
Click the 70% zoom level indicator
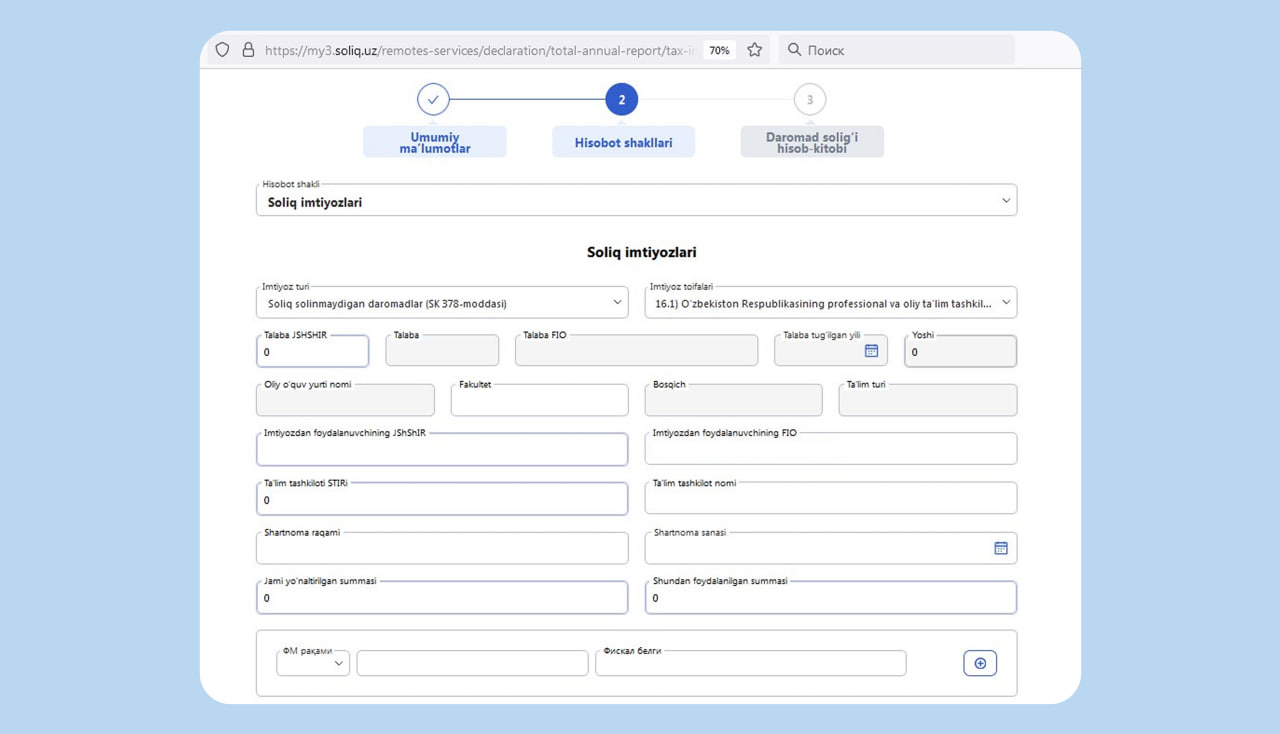(x=719, y=50)
